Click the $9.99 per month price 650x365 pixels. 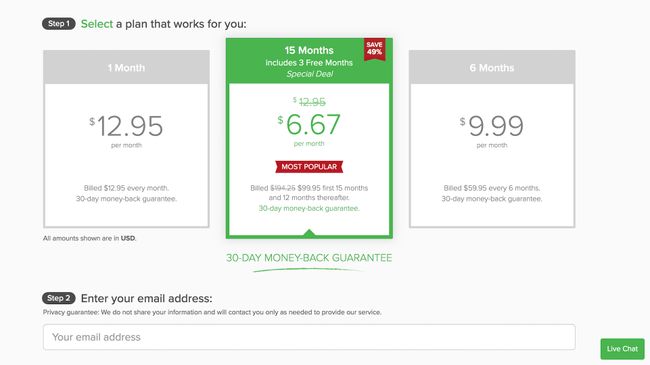pyautogui.click(x=492, y=126)
